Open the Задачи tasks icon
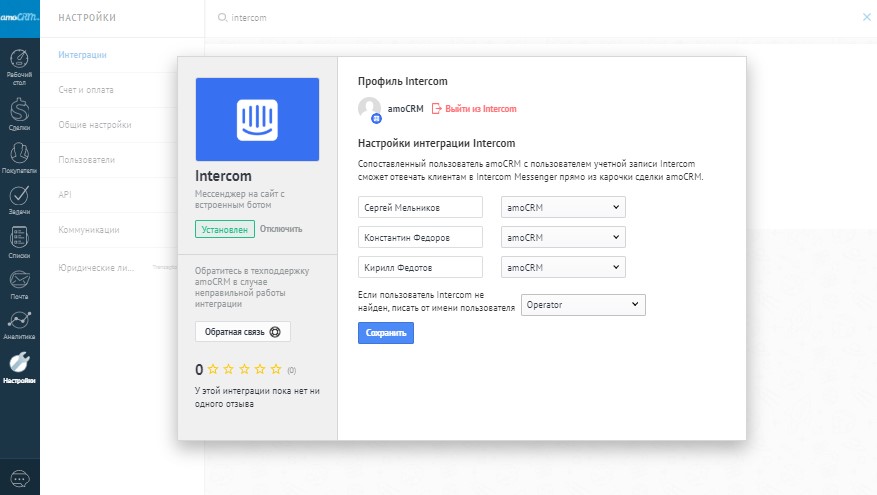Viewport: 877px width, 495px height. click(x=19, y=195)
